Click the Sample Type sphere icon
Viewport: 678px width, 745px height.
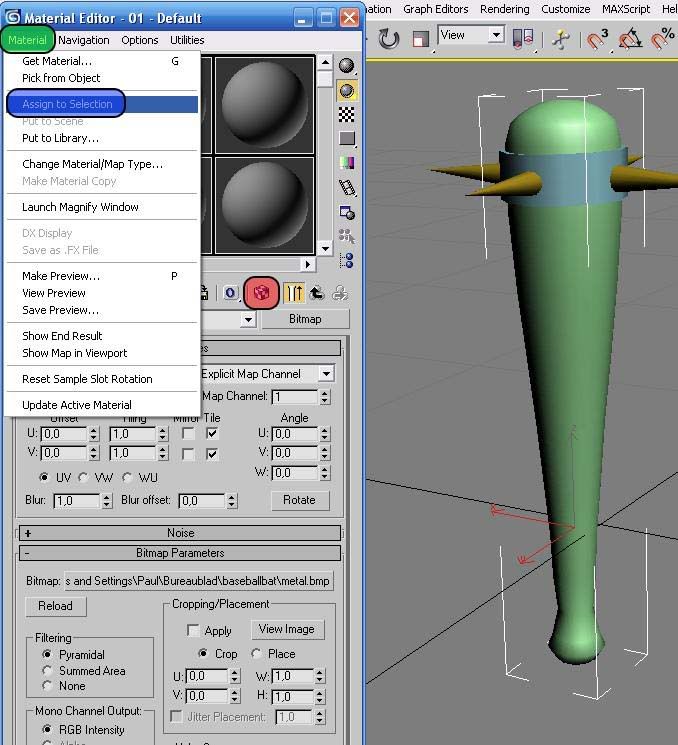point(346,66)
